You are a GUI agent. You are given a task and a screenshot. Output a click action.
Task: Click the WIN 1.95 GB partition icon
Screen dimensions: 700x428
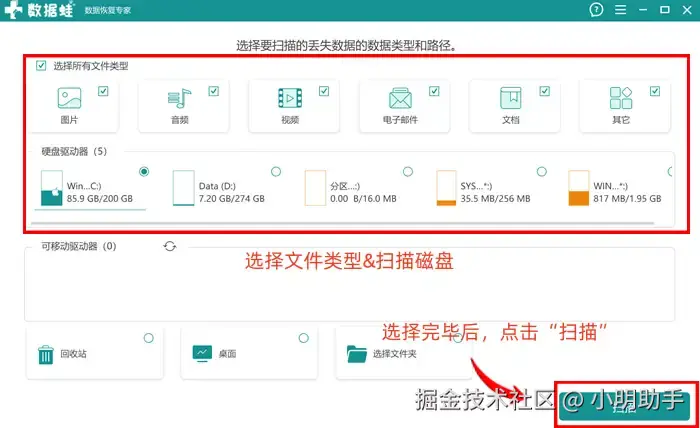(x=579, y=188)
